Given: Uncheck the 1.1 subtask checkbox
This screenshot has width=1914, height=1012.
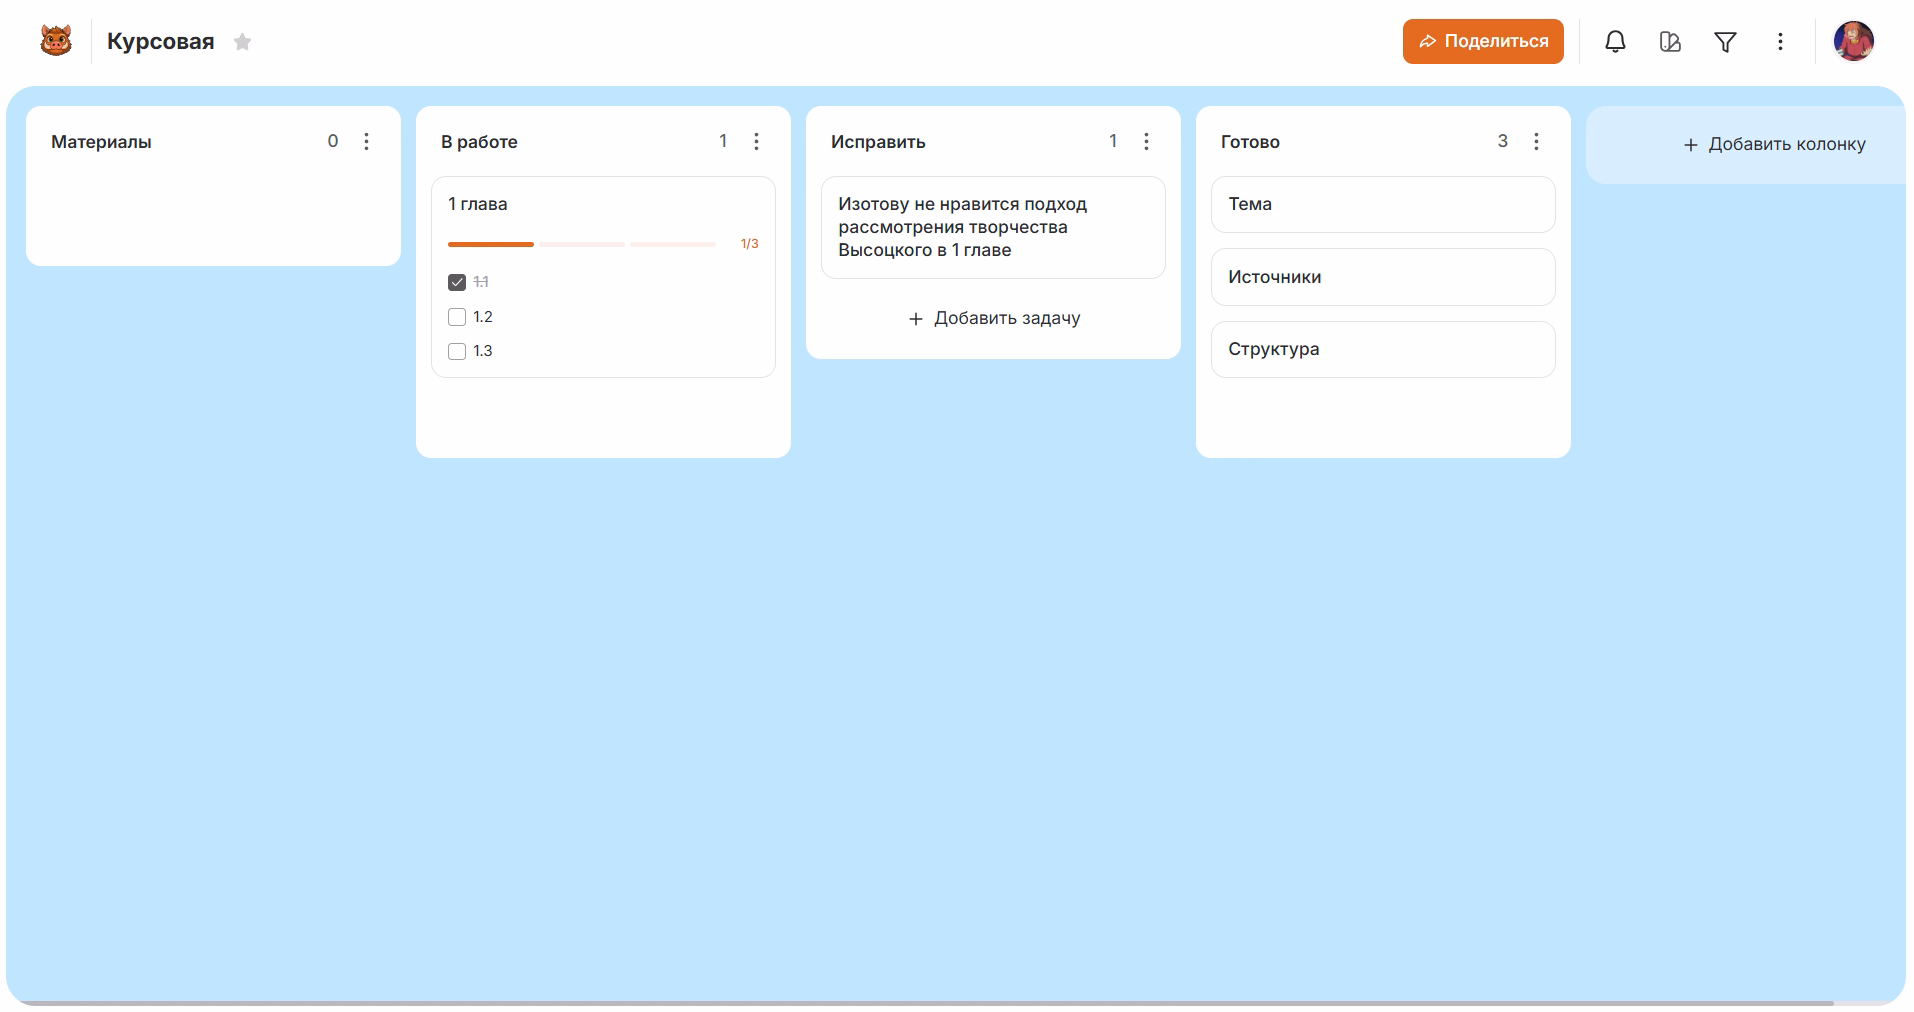Looking at the screenshot, I should click(457, 282).
